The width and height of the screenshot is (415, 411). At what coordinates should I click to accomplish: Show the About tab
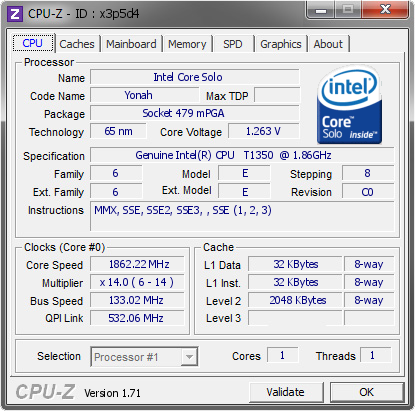[328, 44]
